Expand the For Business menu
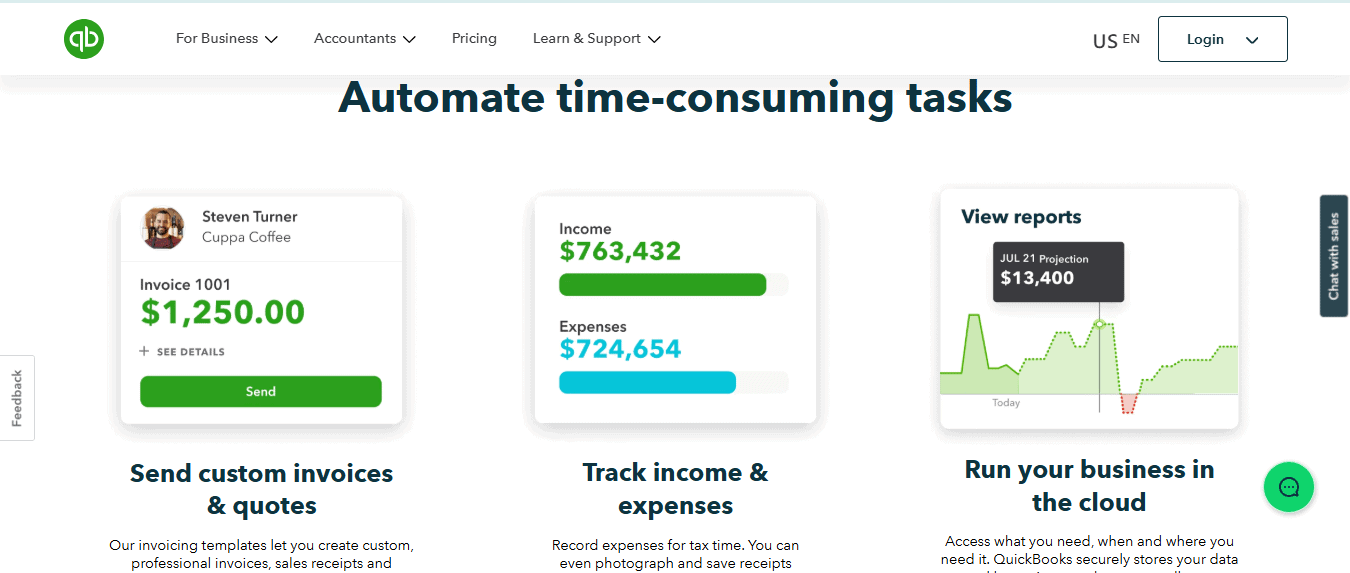 point(227,39)
